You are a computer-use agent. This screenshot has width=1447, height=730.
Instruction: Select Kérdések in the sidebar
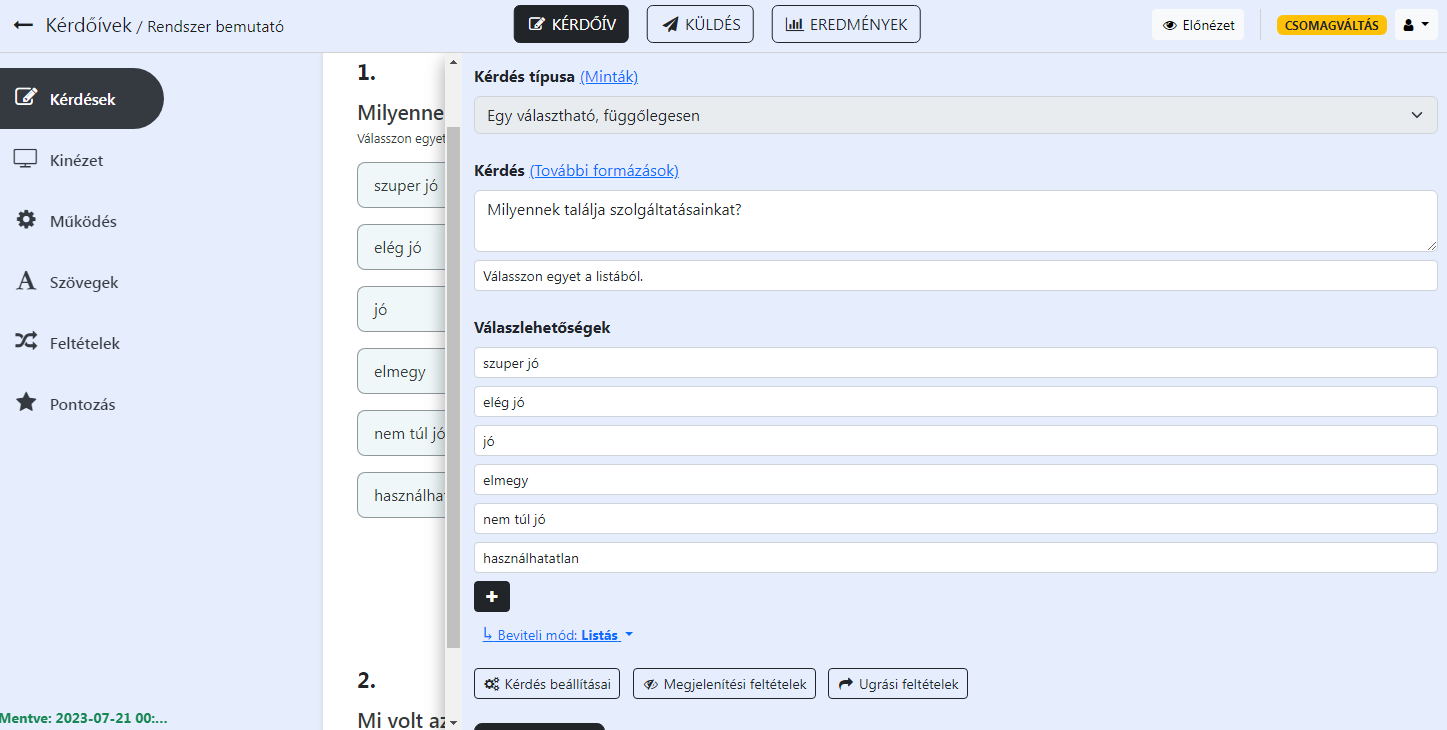coord(81,99)
